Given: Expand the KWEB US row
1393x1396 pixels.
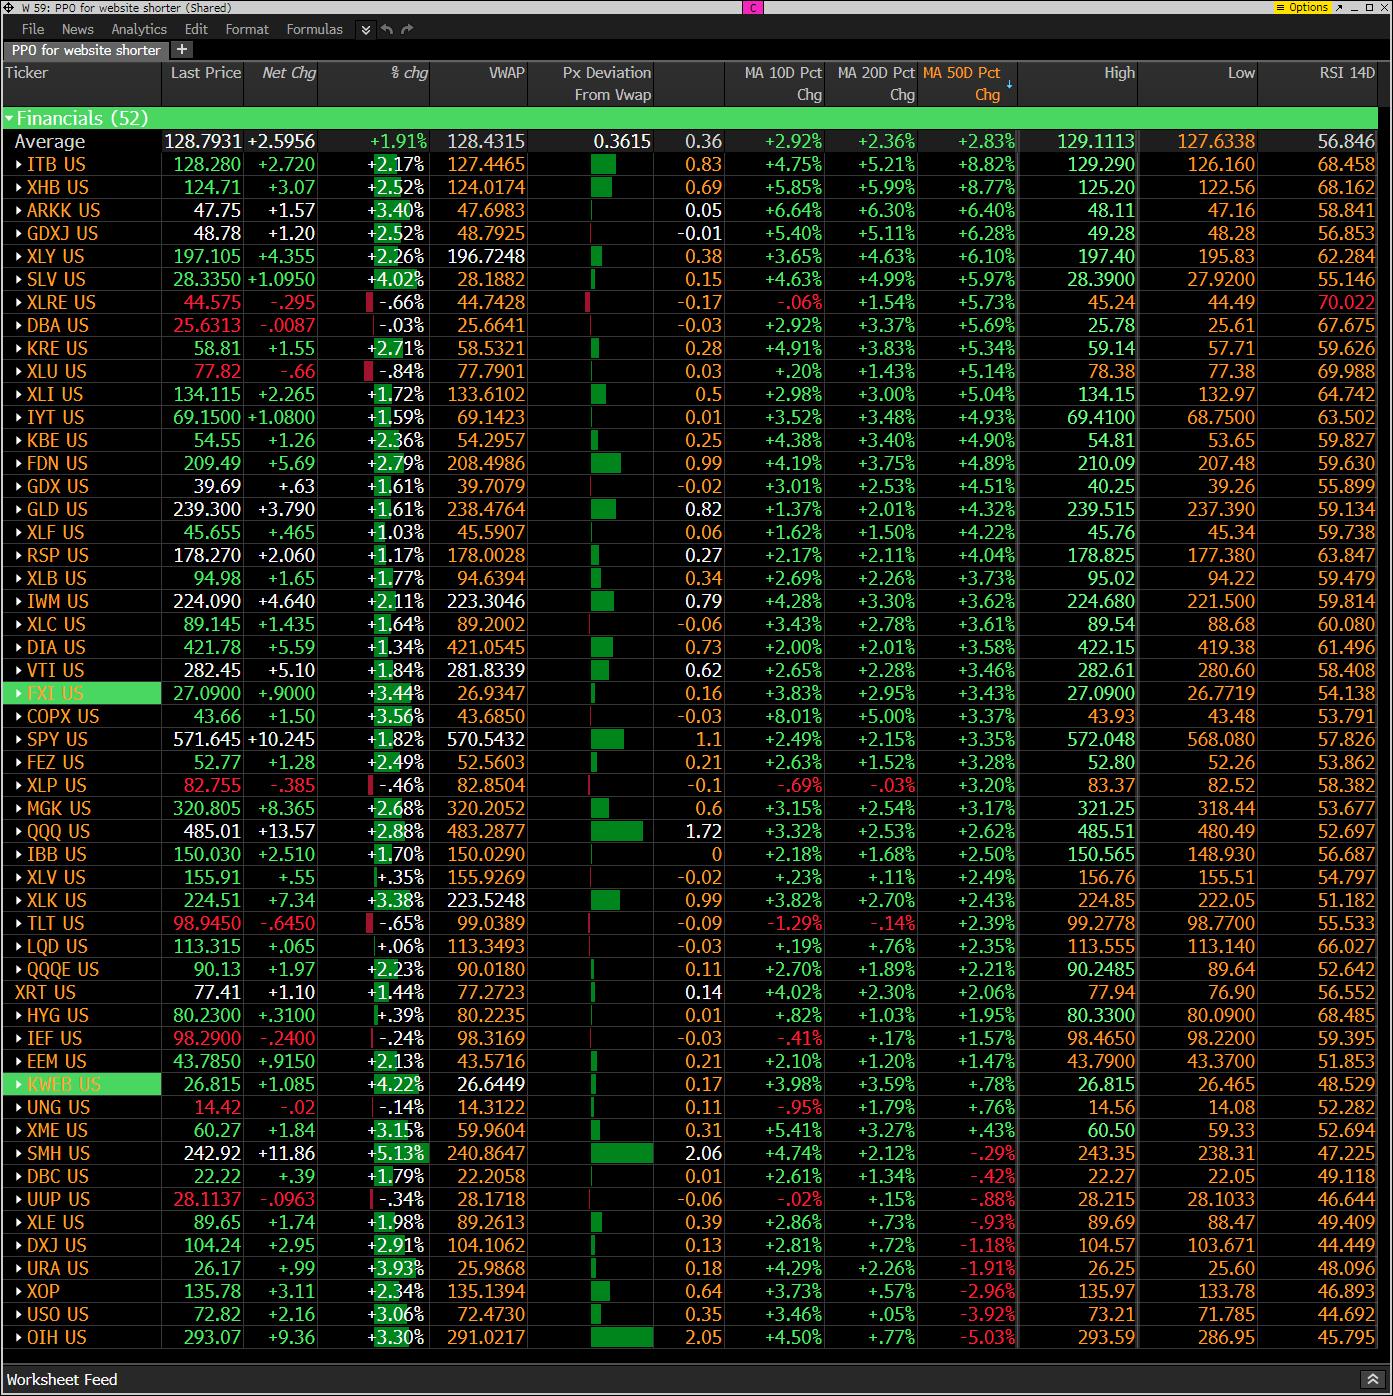Looking at the screenshot, I should tap(18, 1084).
